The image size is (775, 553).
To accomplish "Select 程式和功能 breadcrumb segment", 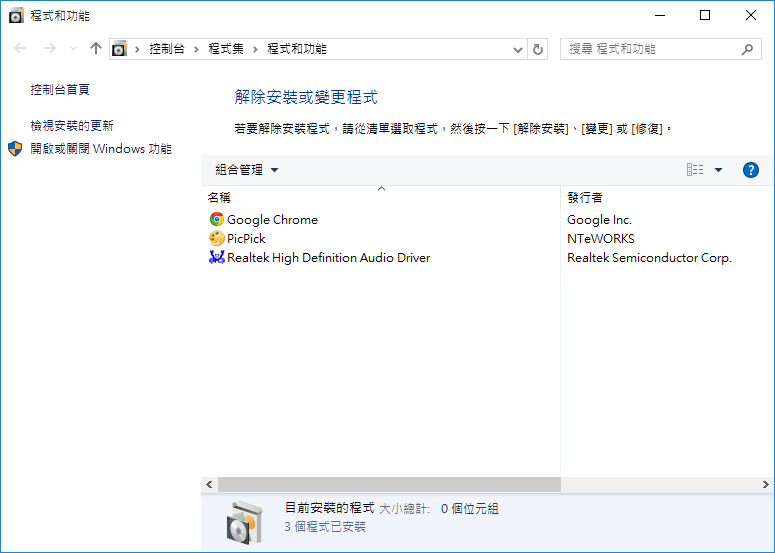I will point(297,49).
